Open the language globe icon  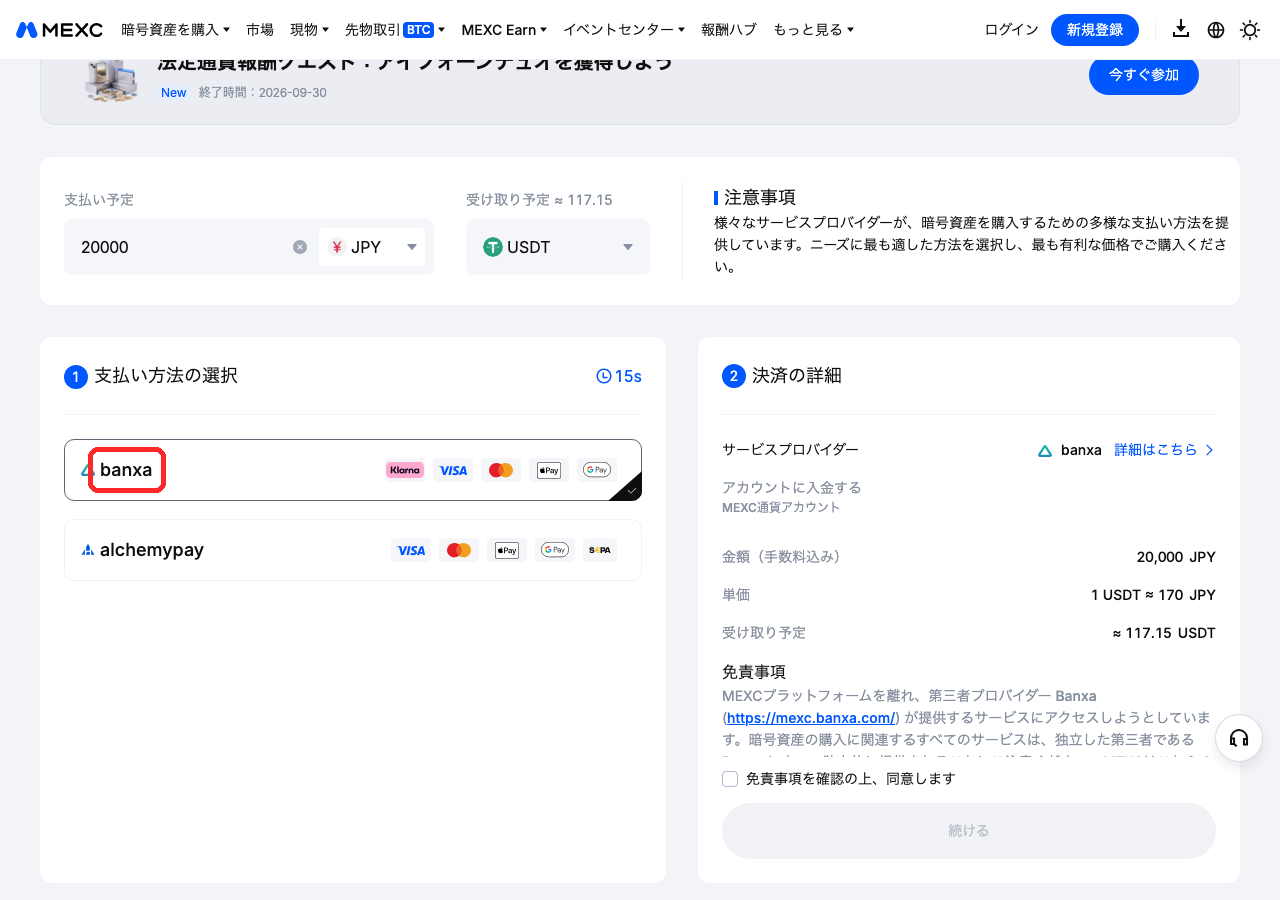[x=1216, y=30]
